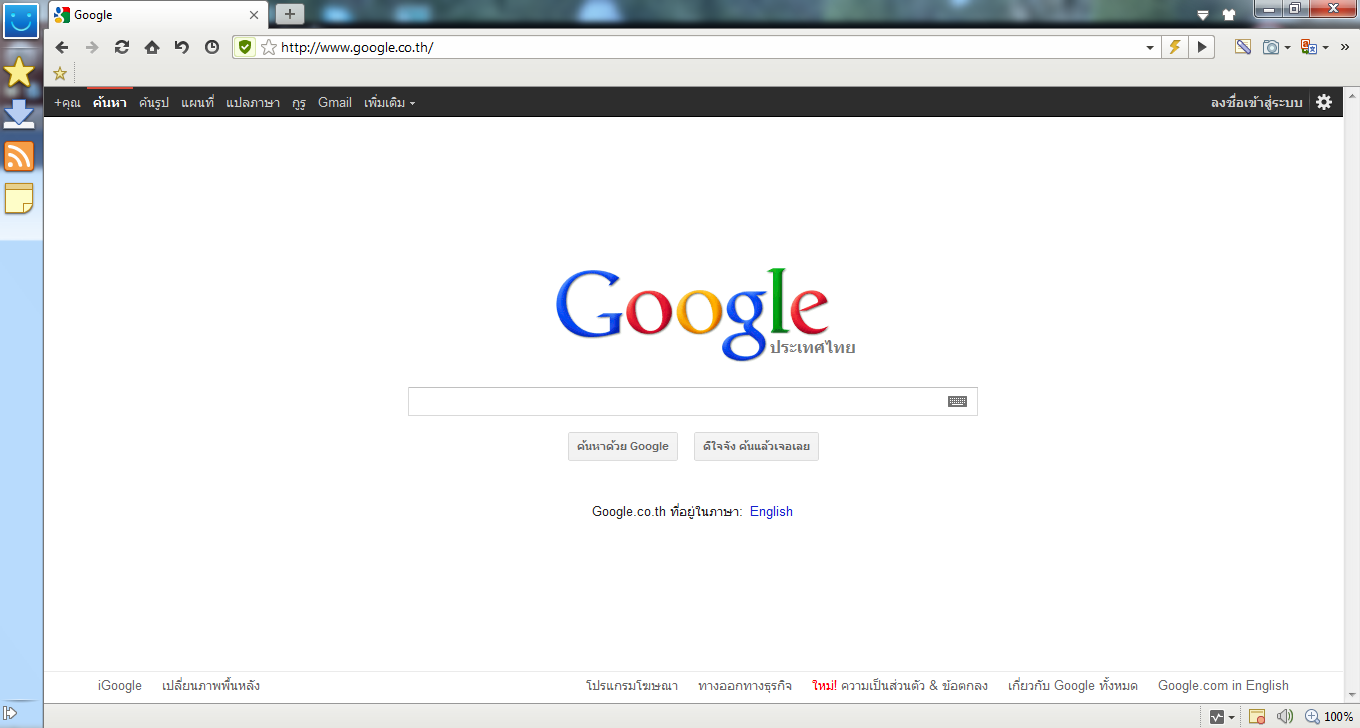
Task: Open ทางออกทางธุรกิจ business link
Action: click(x=745, y=685)
